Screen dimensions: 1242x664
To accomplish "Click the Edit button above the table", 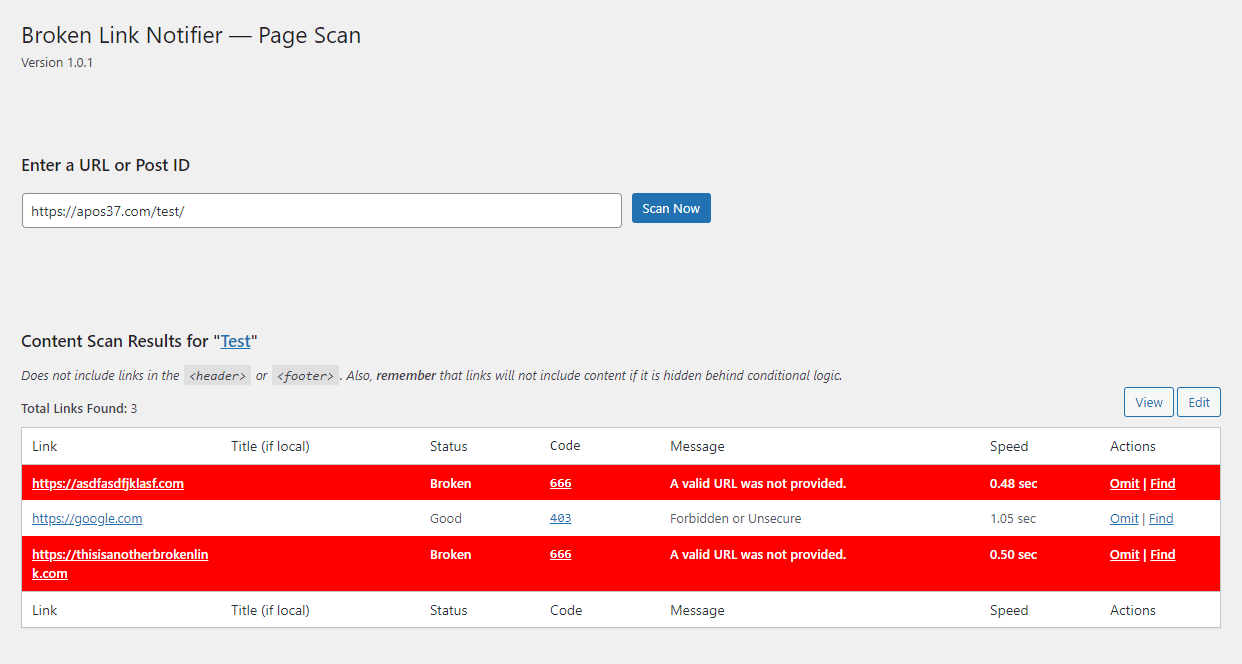I will pyautogui.click(x=1198, y=402).
